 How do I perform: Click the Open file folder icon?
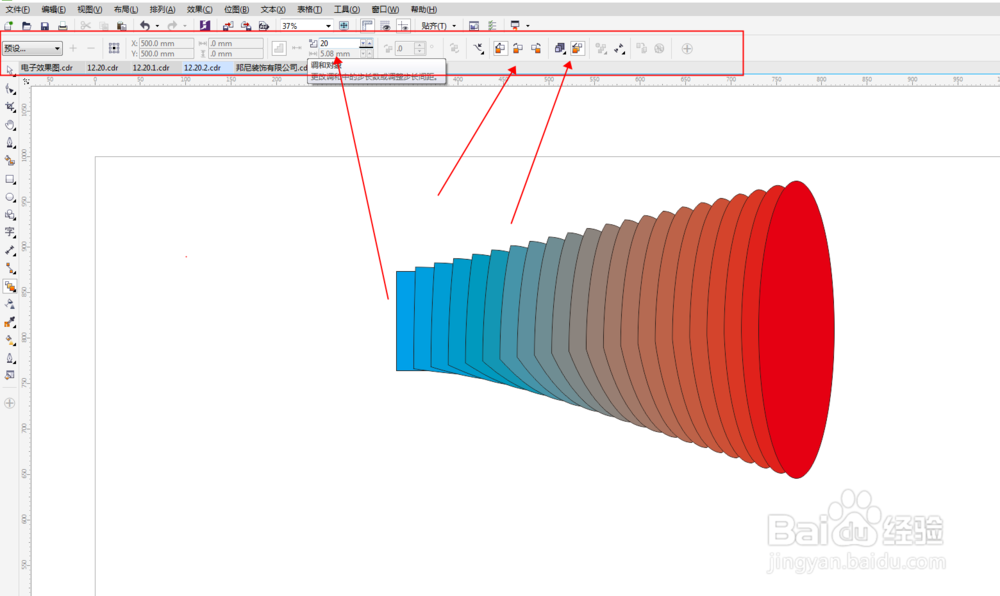coord(27,25)
